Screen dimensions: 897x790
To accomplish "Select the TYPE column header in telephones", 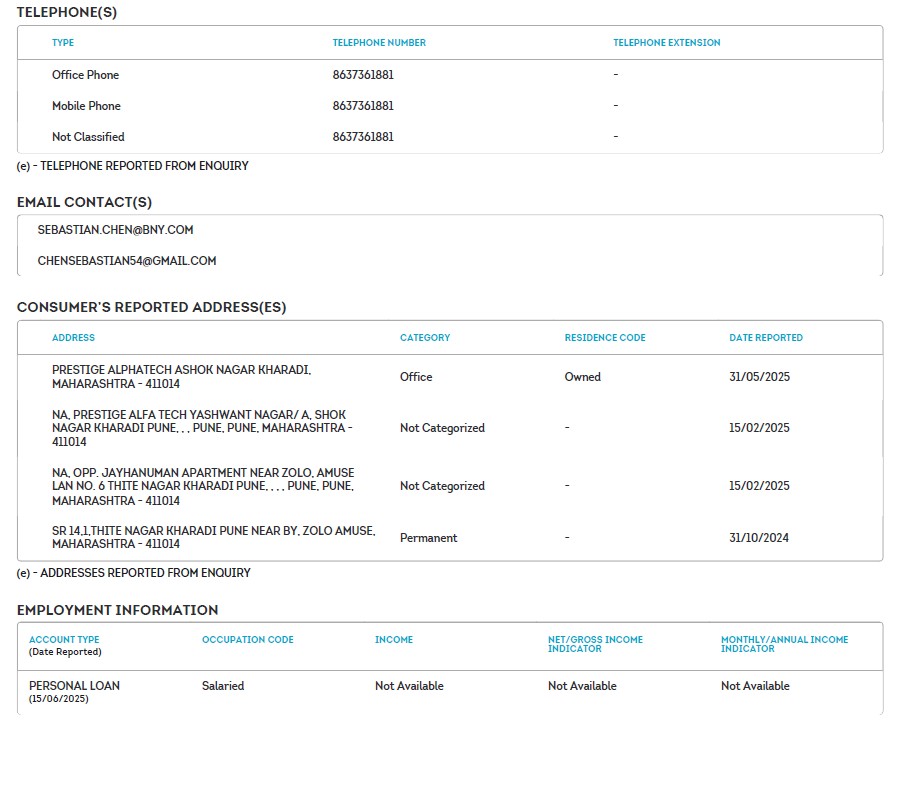I will tap(63, 43).
